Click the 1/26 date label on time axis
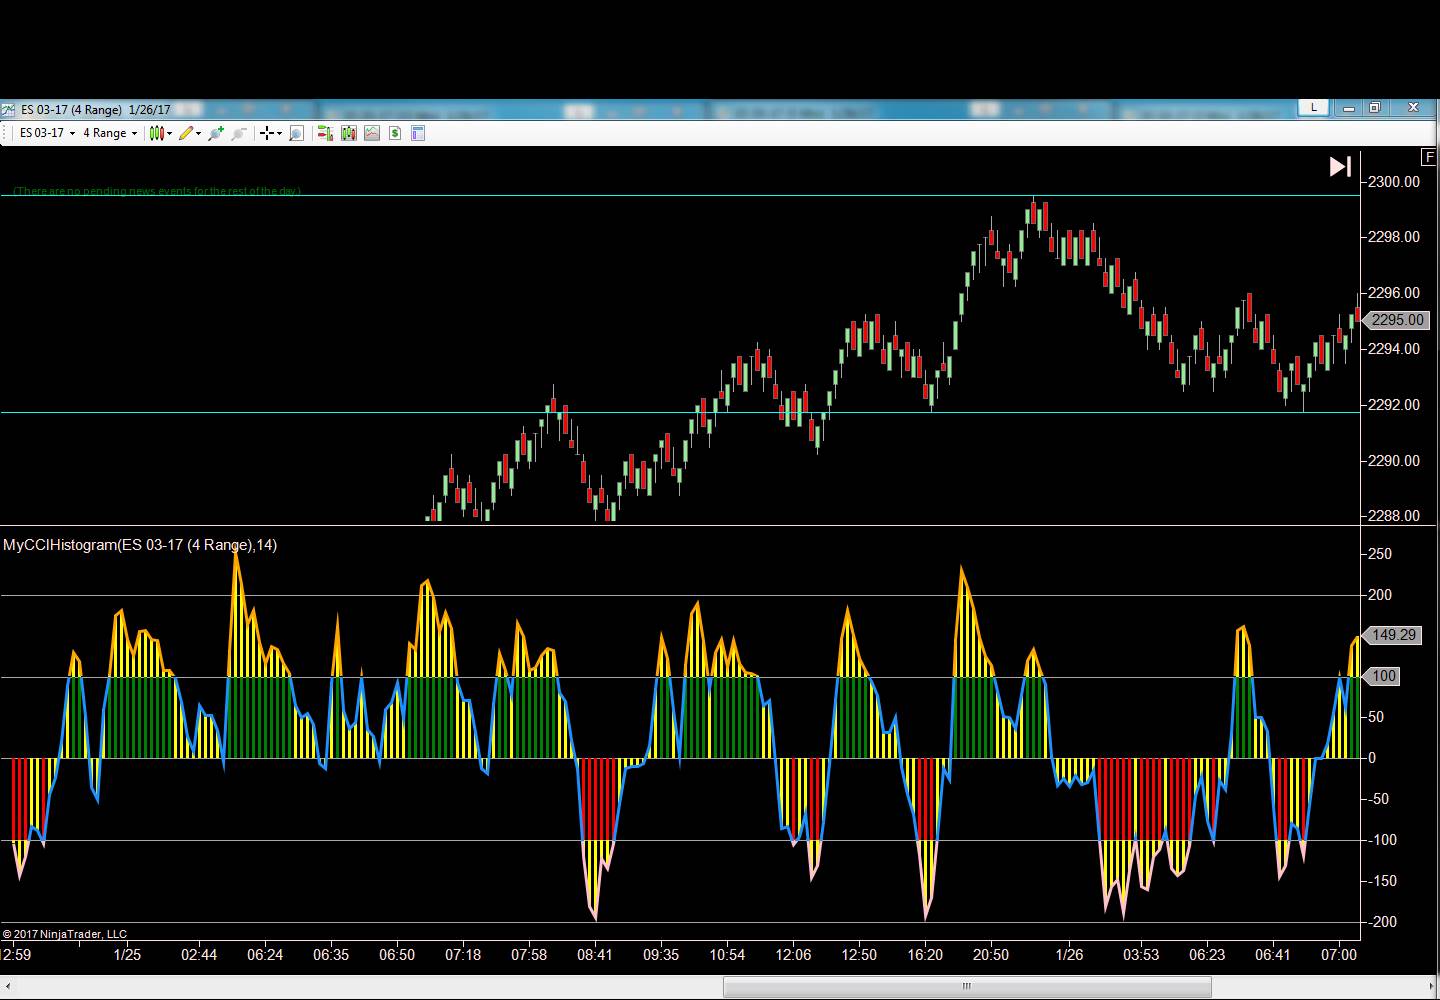 click(1070, 955)
